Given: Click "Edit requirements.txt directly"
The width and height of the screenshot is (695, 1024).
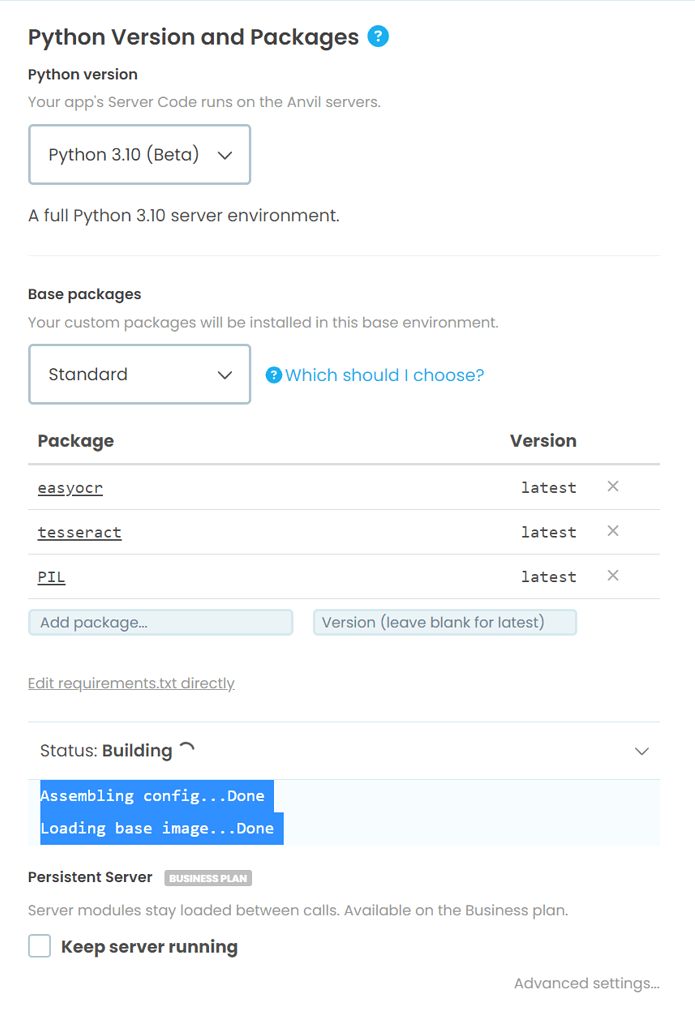Looking at the screenshot, I should tap(131, 683).
